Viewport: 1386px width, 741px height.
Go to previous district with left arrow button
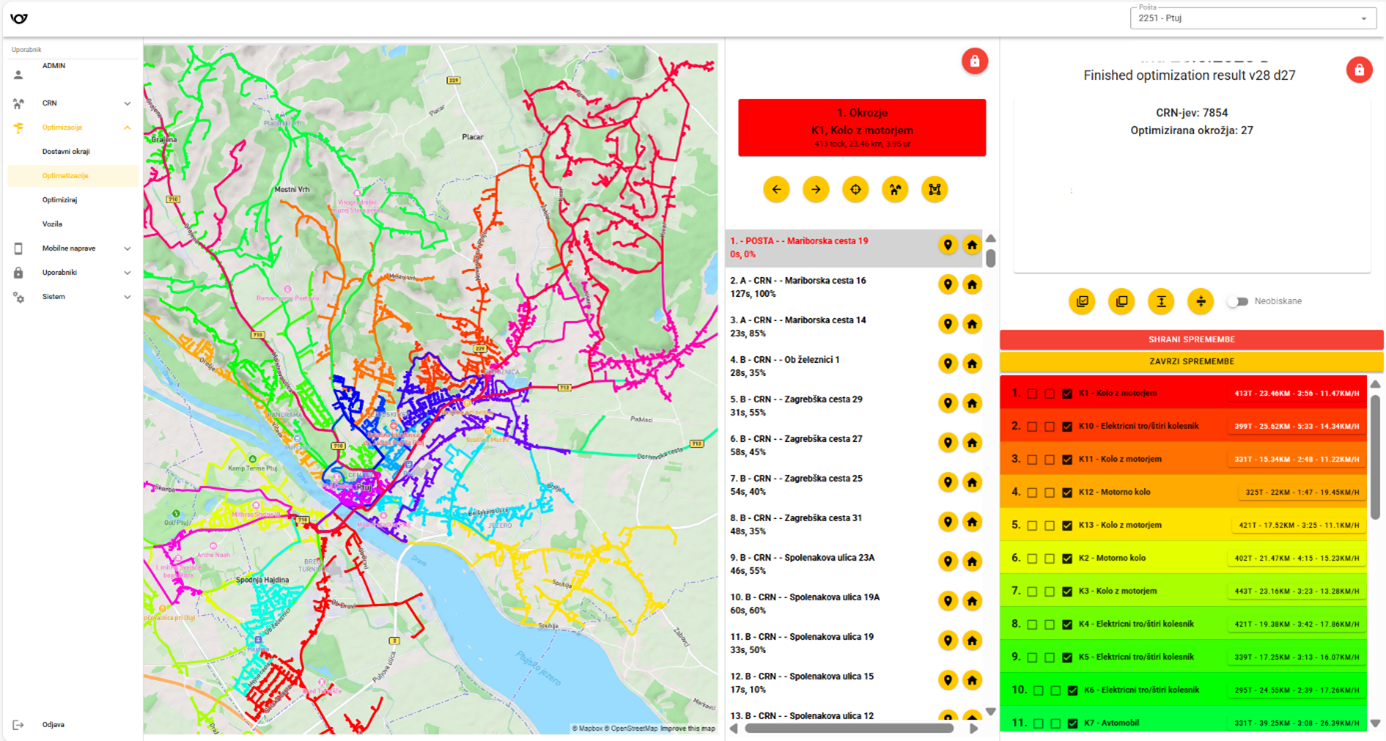click(x=776, y=190)
